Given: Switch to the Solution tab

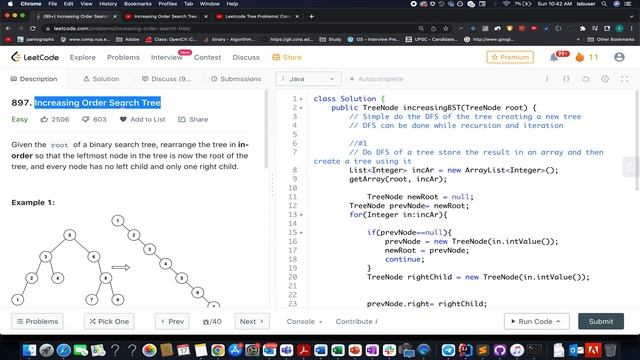Looking at the screenshot, I should 101,79.
